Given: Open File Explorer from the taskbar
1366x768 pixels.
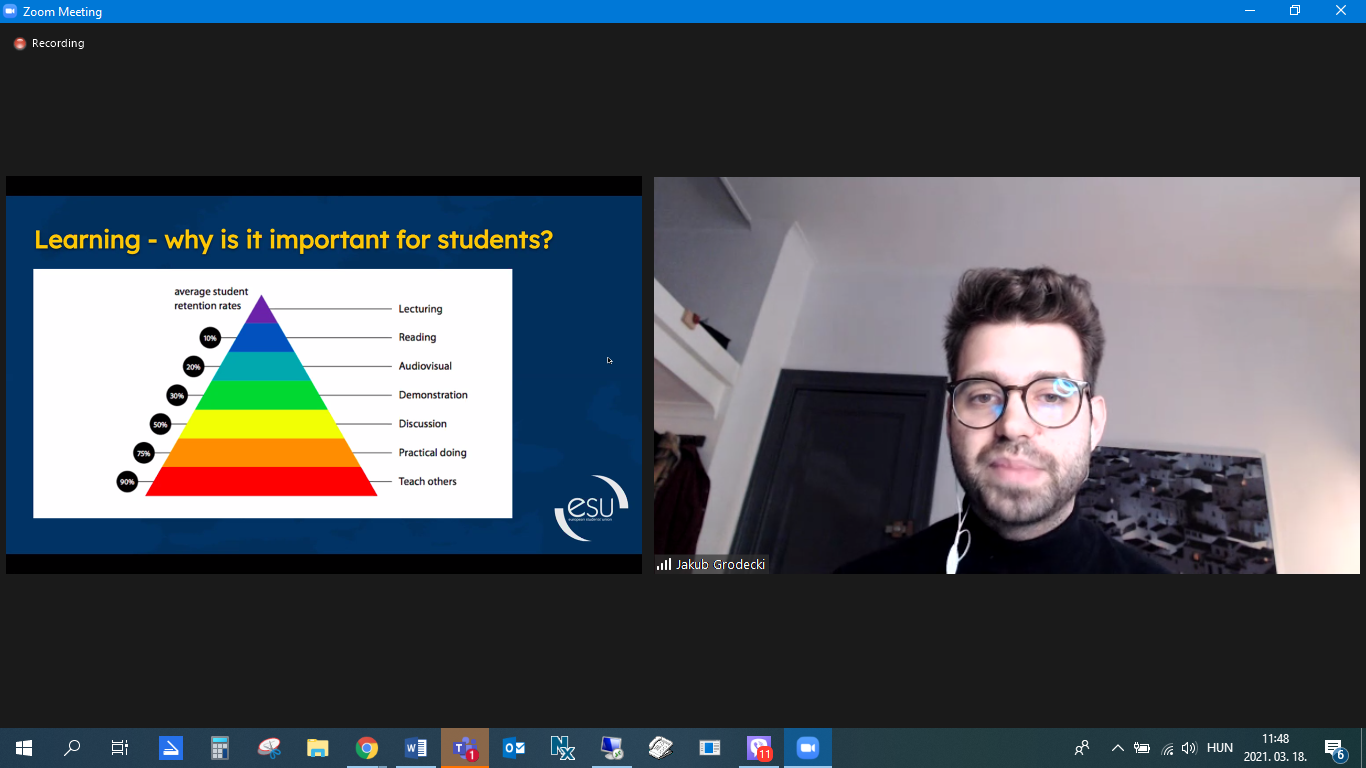Looking at the screenshot, I should tap(318, 748).
